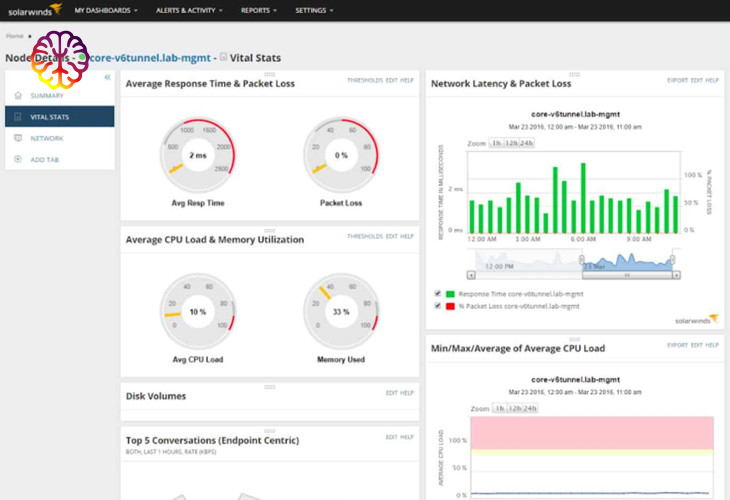Open the Alerts & Activity dropdown menu
This screenshot has width=730, height=500.
[x=189, y=10]
